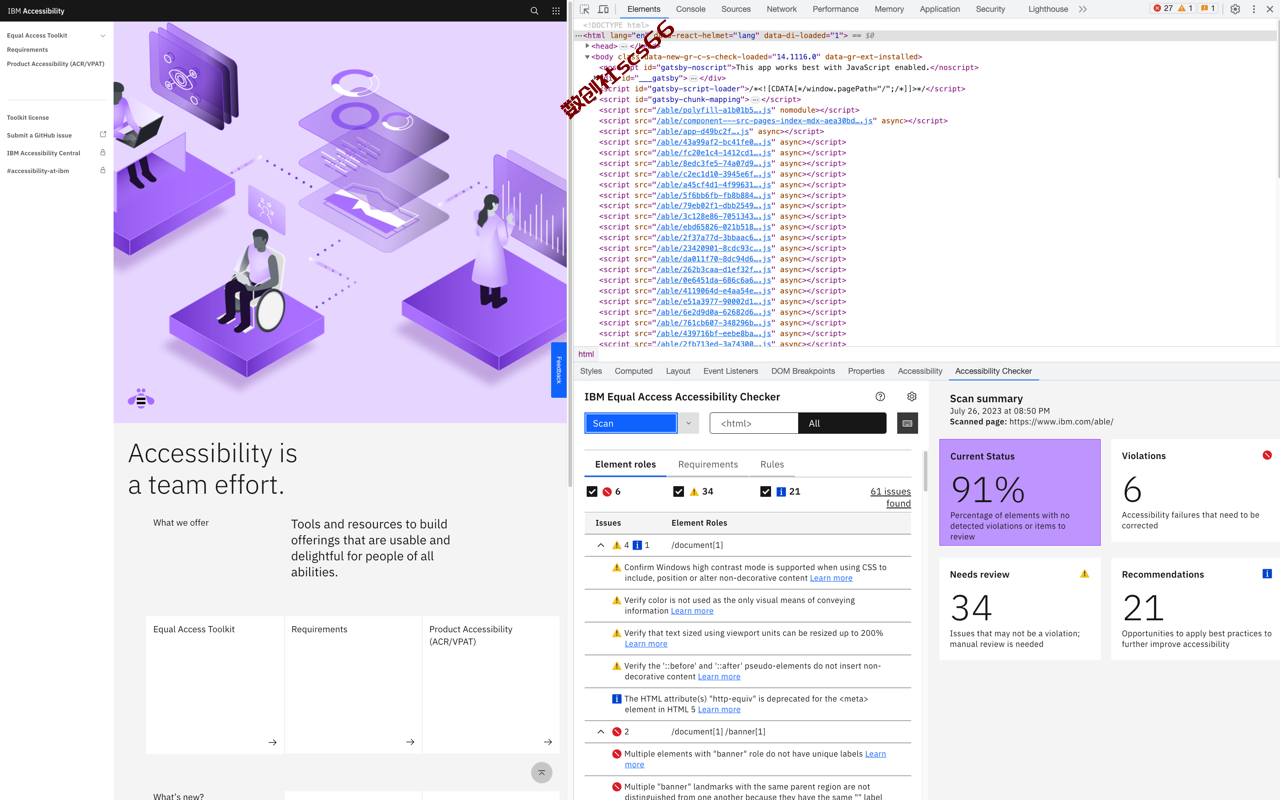Open the Lighthouse tab
Image resolution: width=1280 pixels, height=800 pixels.
coord(1048,9)
